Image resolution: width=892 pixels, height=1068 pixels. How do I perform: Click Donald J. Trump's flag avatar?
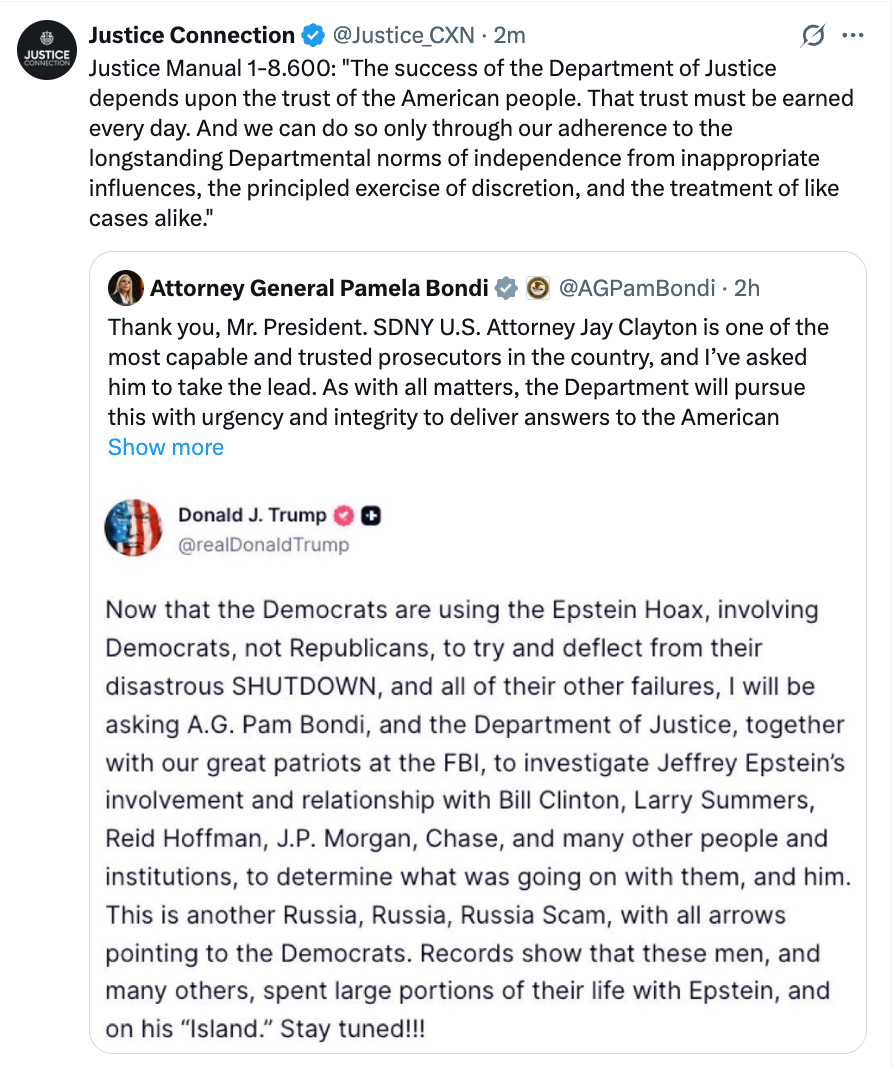(133, 527)
